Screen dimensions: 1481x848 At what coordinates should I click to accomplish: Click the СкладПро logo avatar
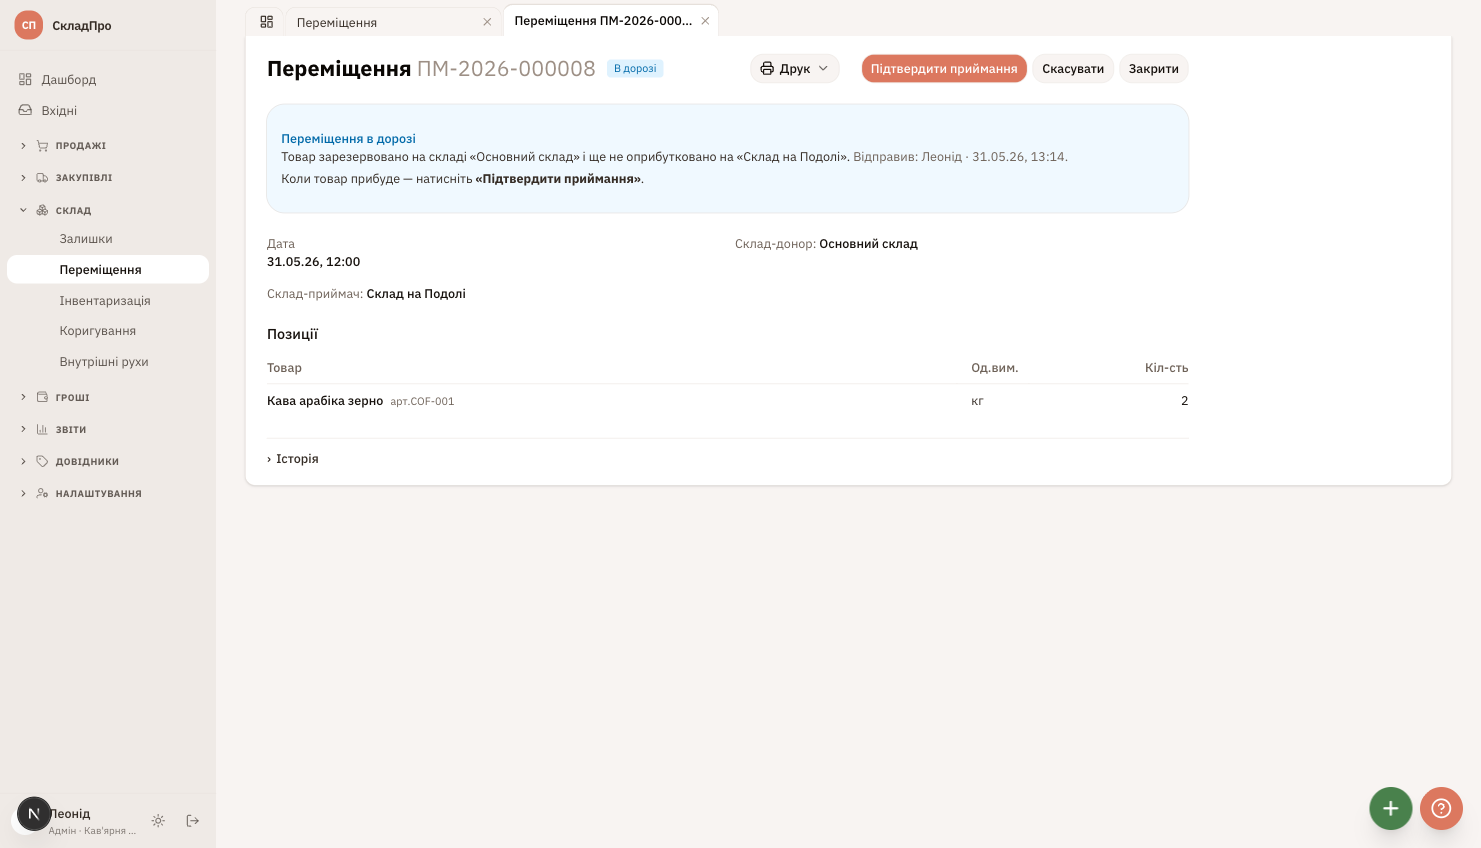pos(29,25)
